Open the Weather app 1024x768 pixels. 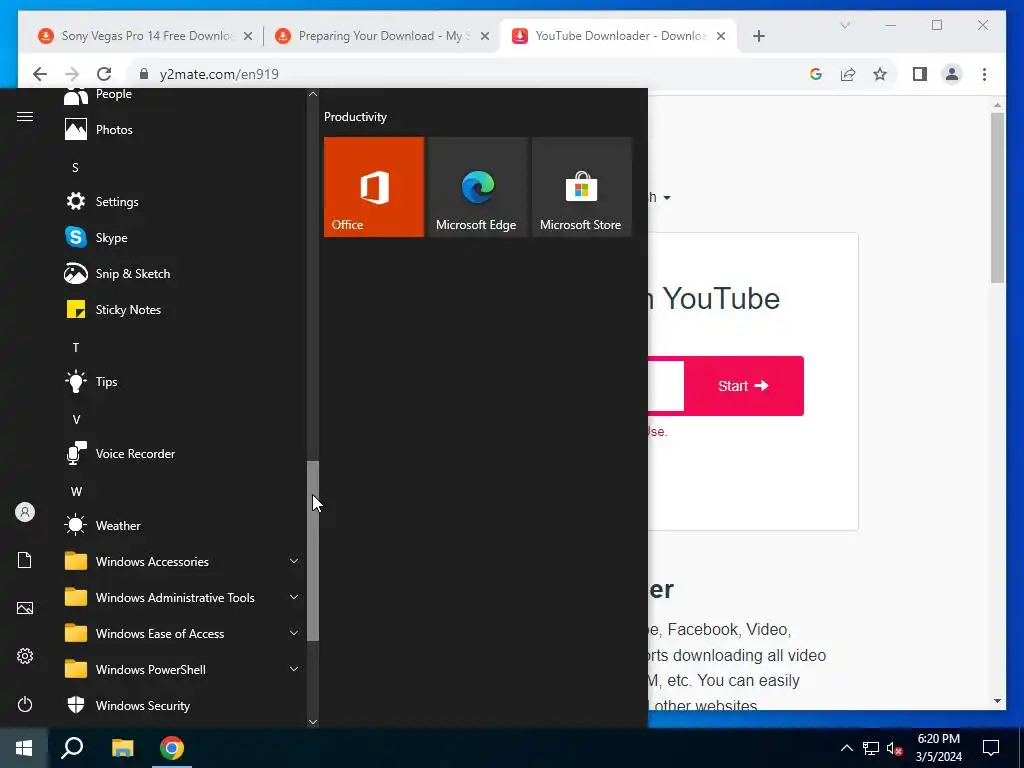click(182, 525)
